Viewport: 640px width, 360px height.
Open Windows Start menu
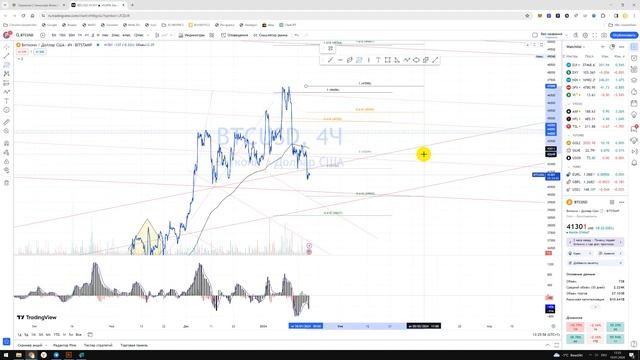6,355
